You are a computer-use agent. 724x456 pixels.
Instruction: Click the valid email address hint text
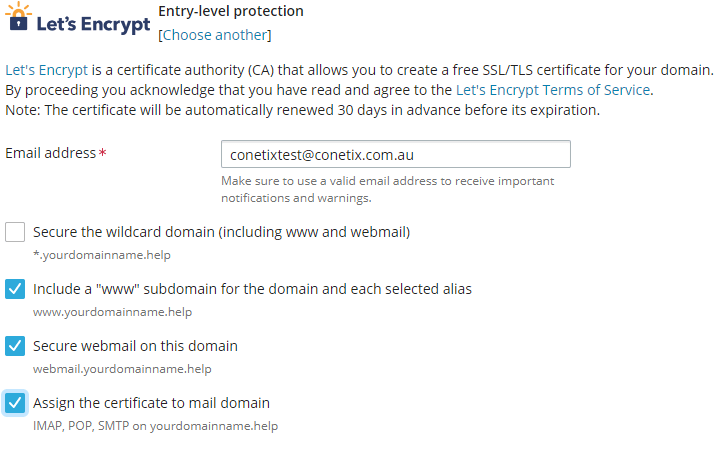pos(388,189)
